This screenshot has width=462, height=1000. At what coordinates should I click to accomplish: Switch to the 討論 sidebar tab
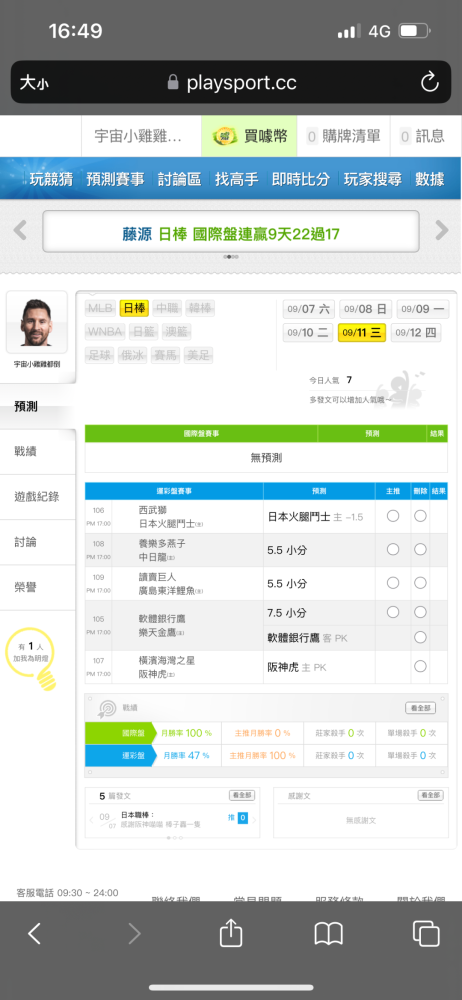38,542
